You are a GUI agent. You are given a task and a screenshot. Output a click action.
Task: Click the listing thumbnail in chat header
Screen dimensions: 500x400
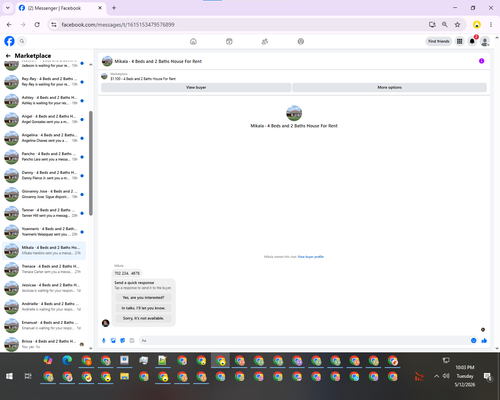(107, 61)
